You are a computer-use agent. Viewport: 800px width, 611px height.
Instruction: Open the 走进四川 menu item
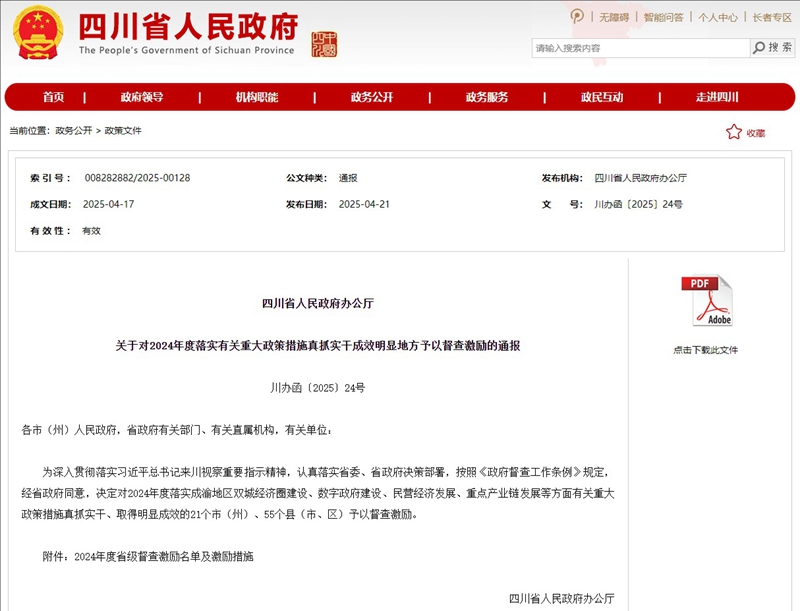coord(717,97)
